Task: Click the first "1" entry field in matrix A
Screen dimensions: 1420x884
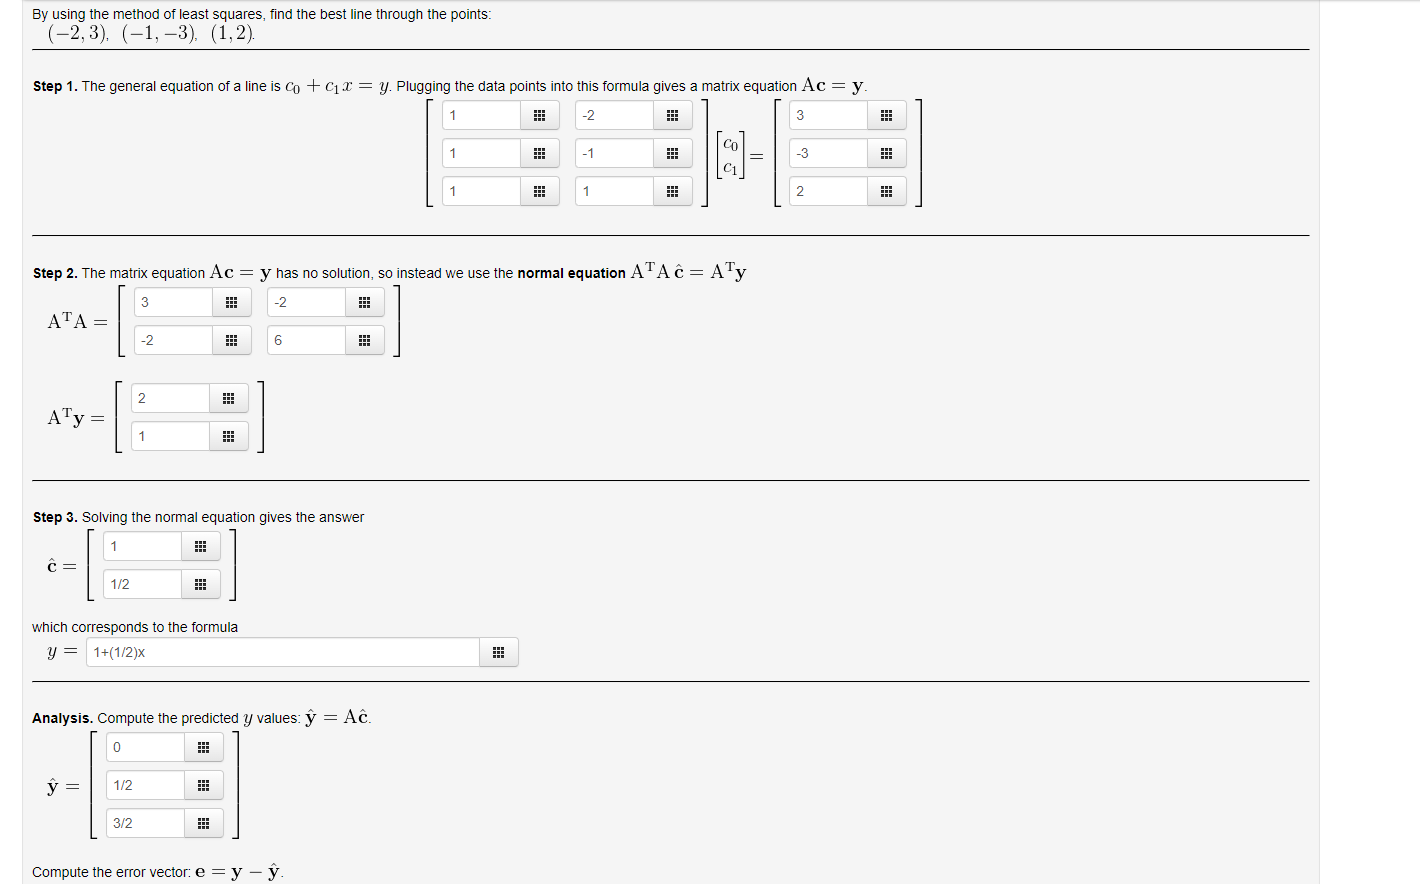Action: [480, 115]
